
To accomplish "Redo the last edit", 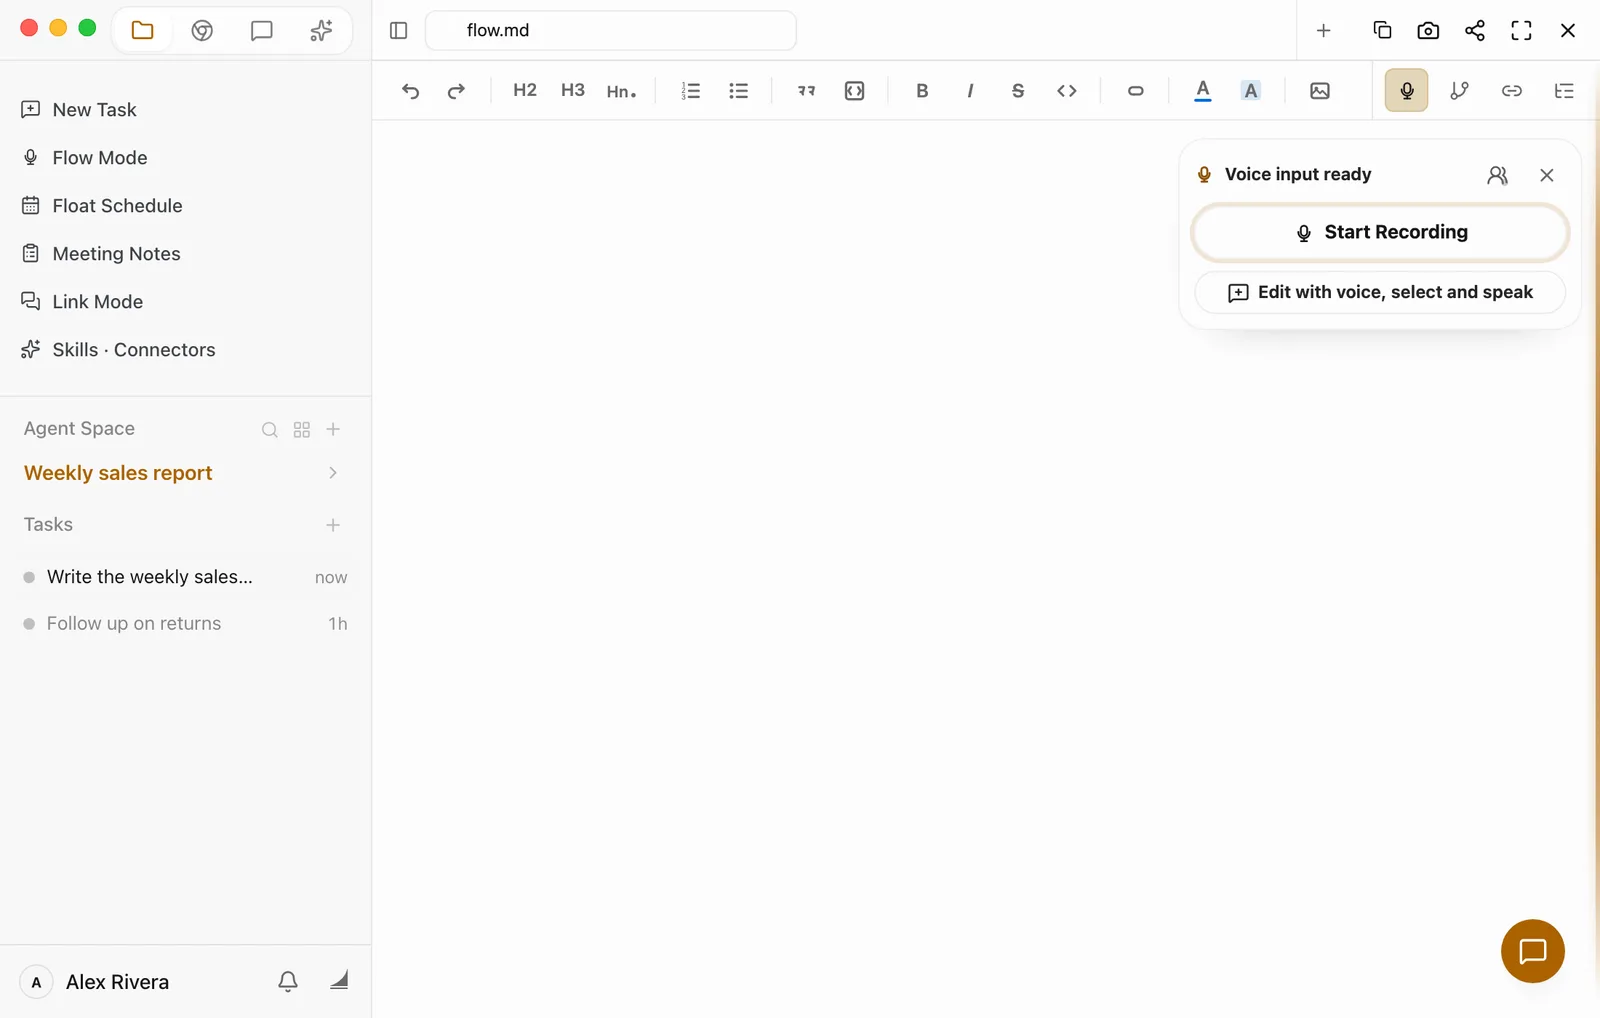I will coord(456,91).
